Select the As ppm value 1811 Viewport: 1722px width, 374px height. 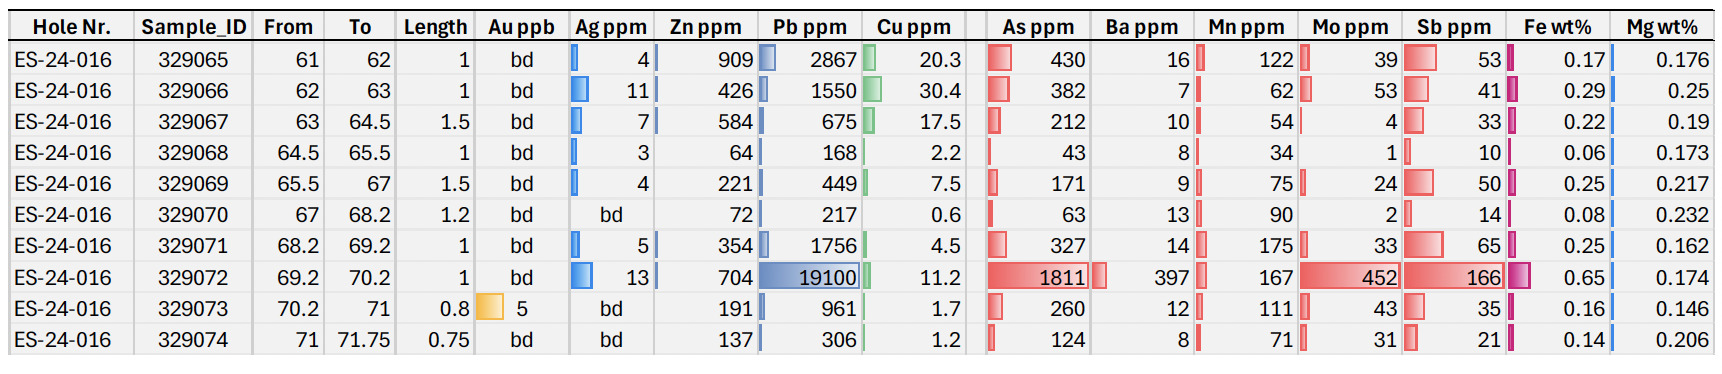point(1037,277)
